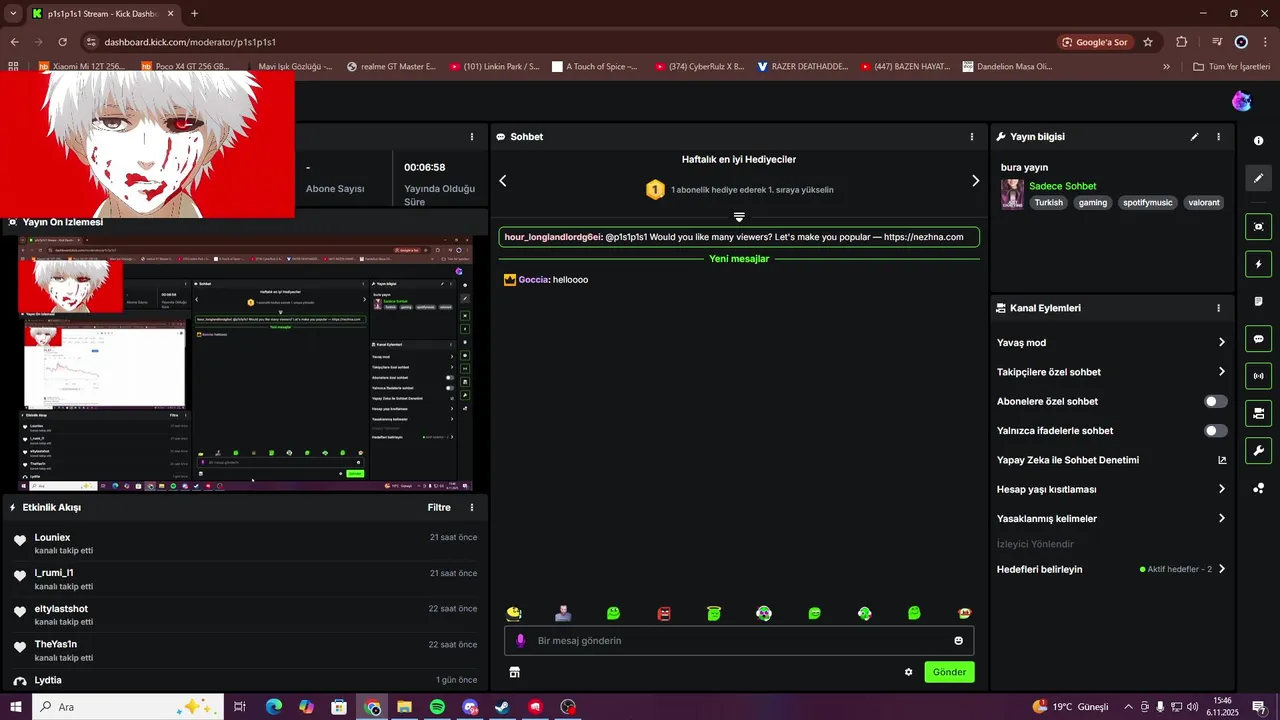Image resolution: width=1280 pixels, height=720 pixels.
Task: Toggle the chat bubble widget in right sidebar
Action: tap(1258, 339)
